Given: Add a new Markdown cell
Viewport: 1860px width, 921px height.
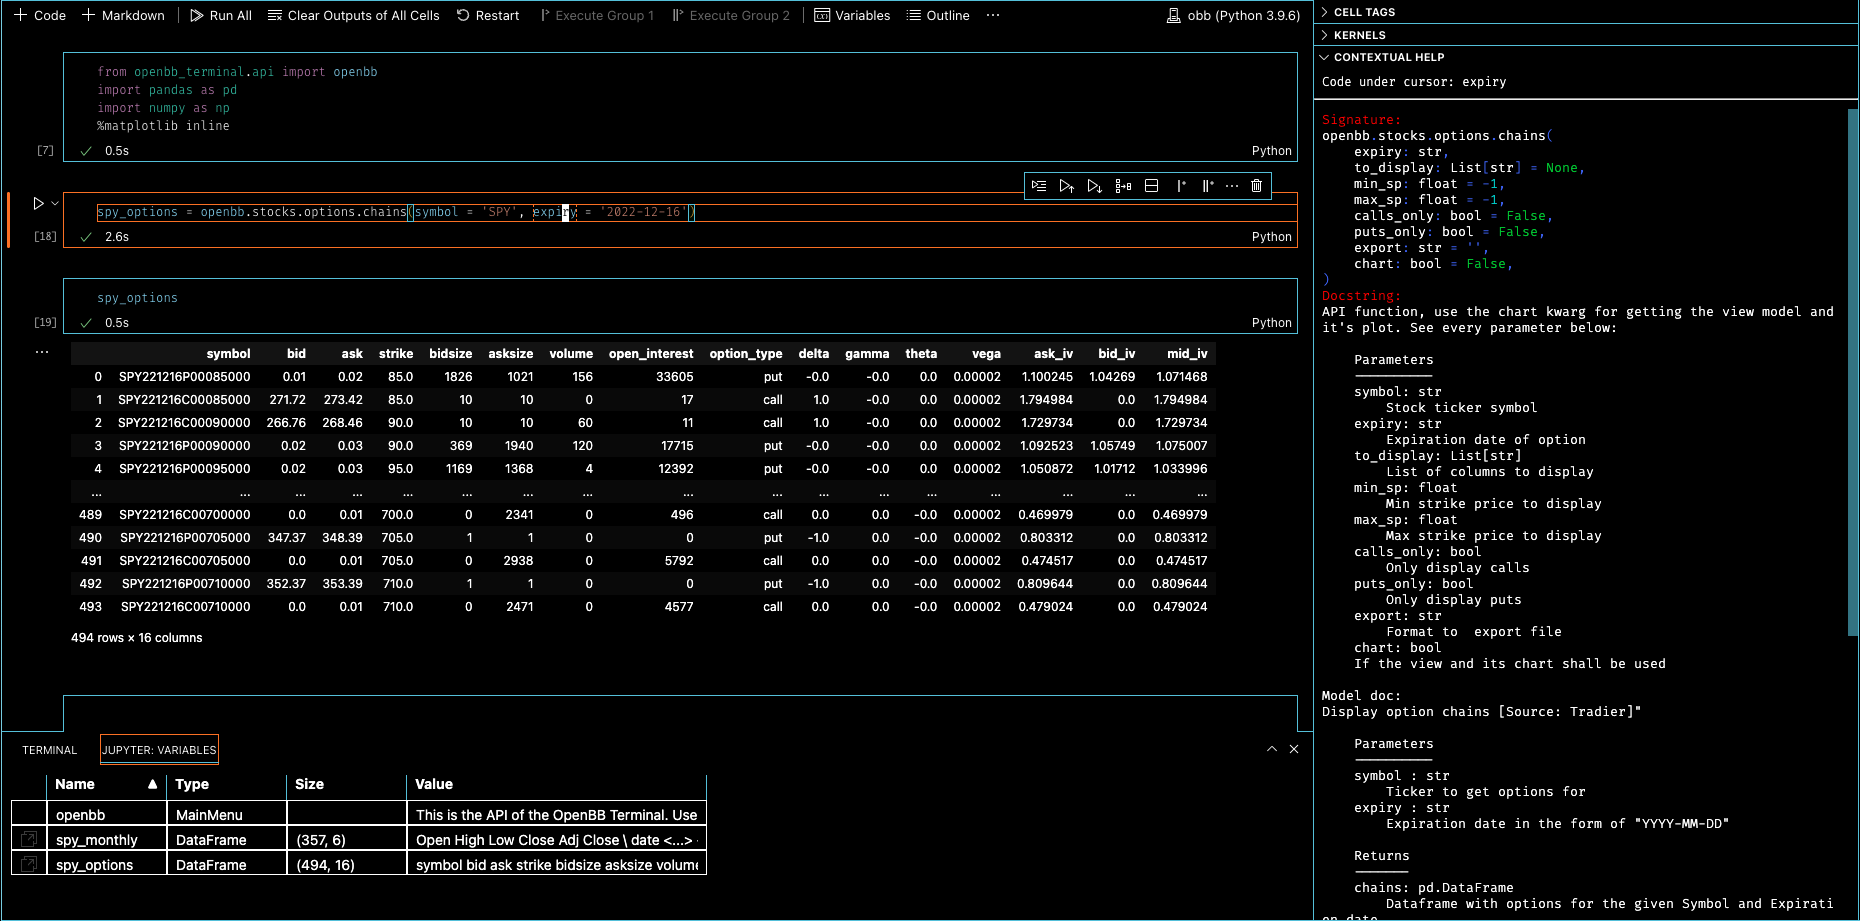Looking at the screenshot, I should coord(123,15).
